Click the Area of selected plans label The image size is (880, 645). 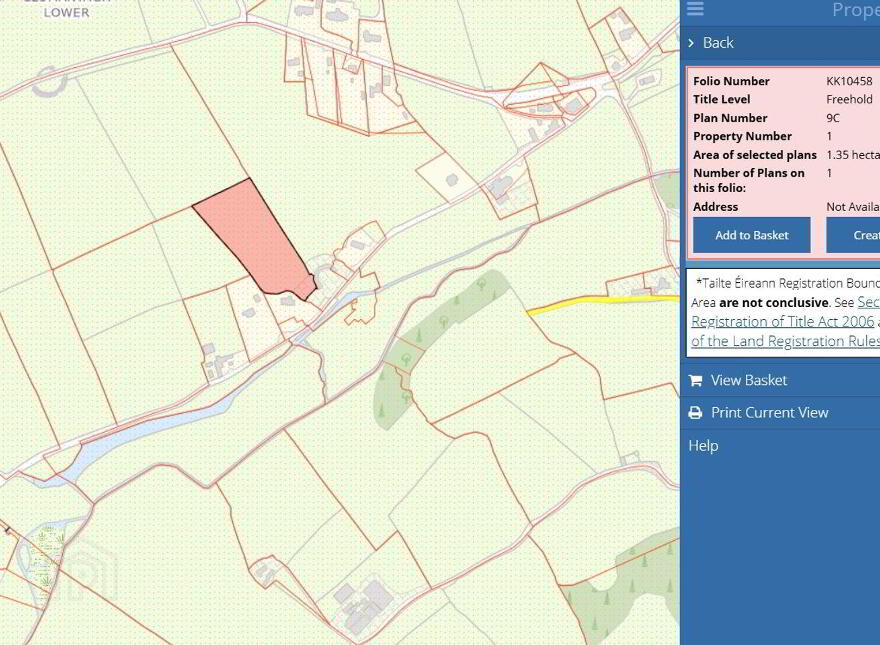pos(754,155)
